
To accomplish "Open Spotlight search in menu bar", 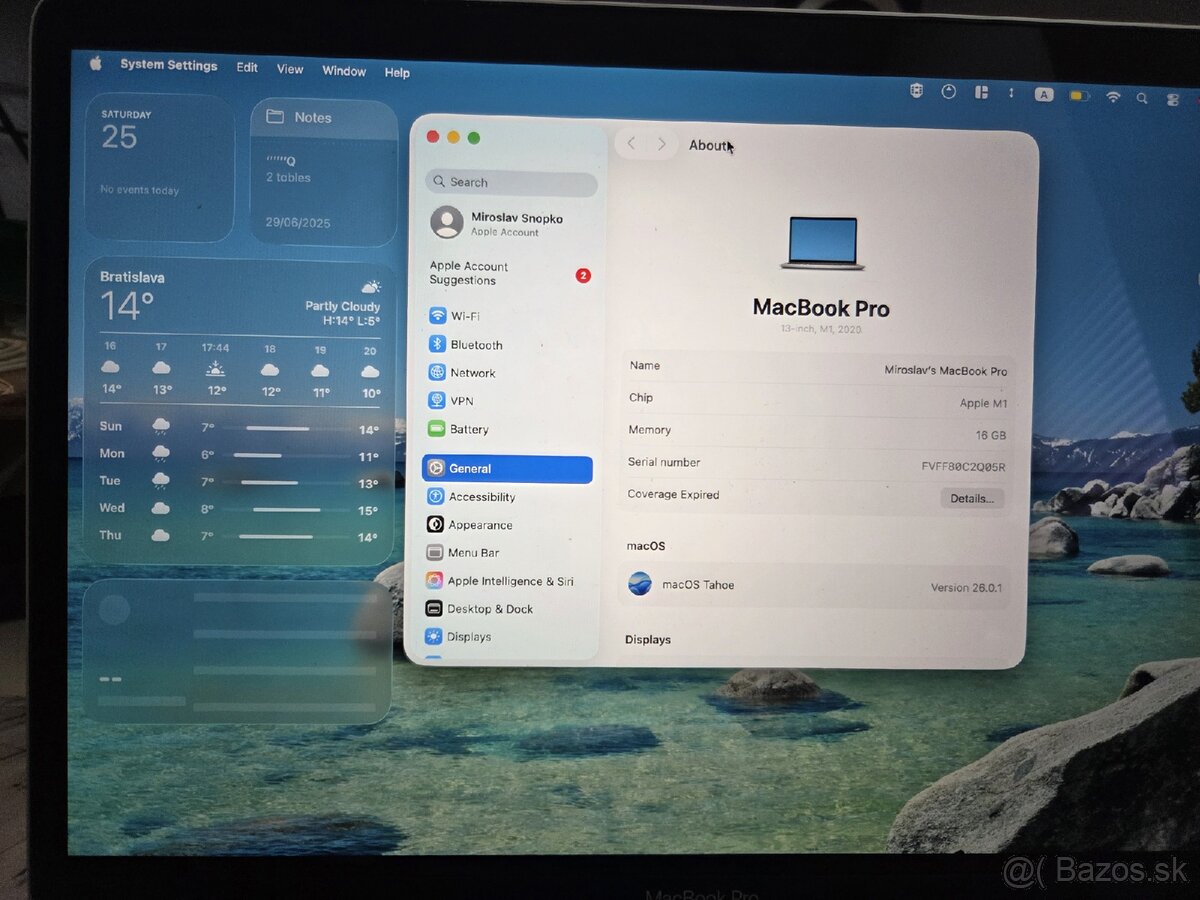I will click(x=1142, y=98).
